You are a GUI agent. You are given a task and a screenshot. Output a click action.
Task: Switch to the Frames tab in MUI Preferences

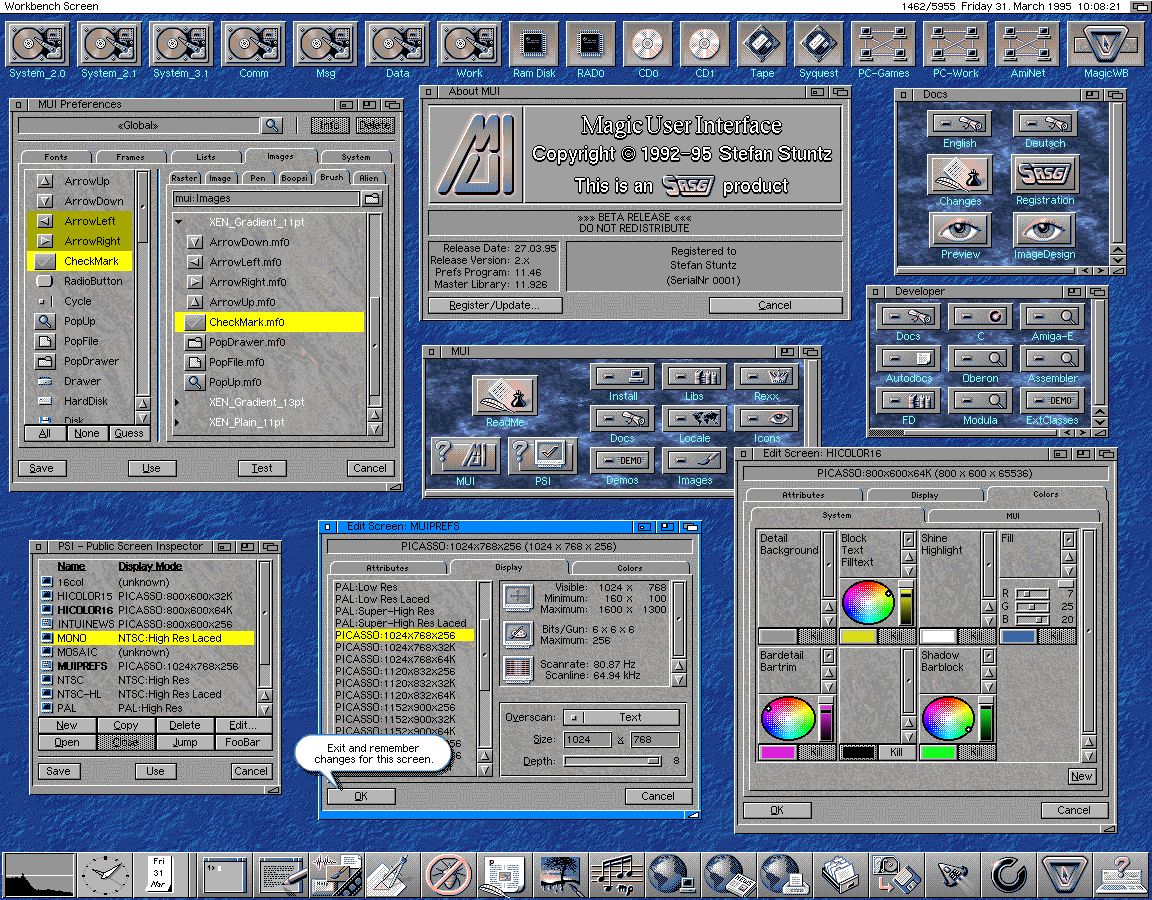click(130, 157)
